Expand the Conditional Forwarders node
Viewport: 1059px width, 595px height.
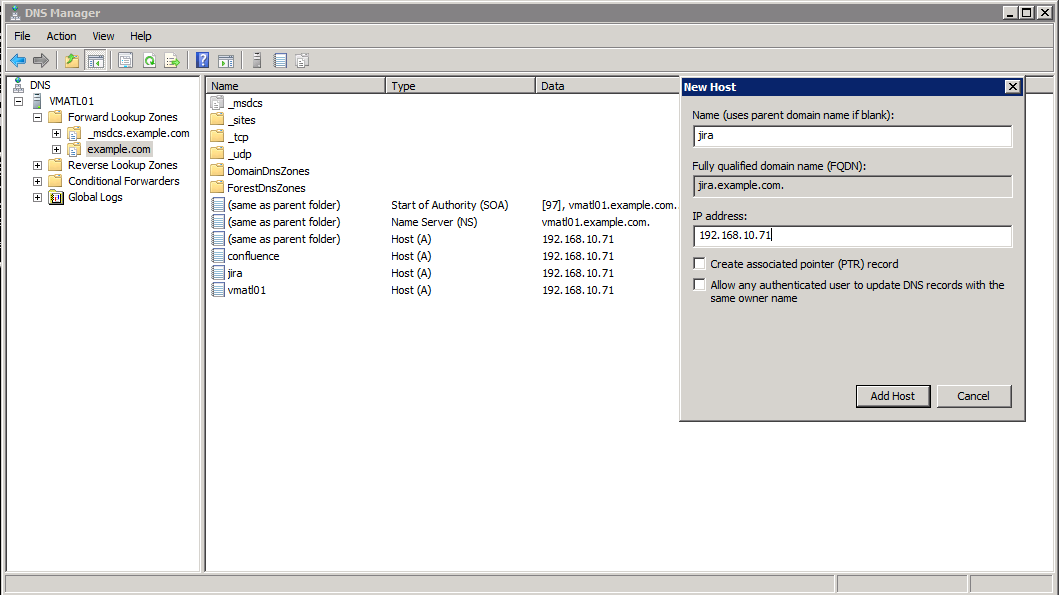38,182
